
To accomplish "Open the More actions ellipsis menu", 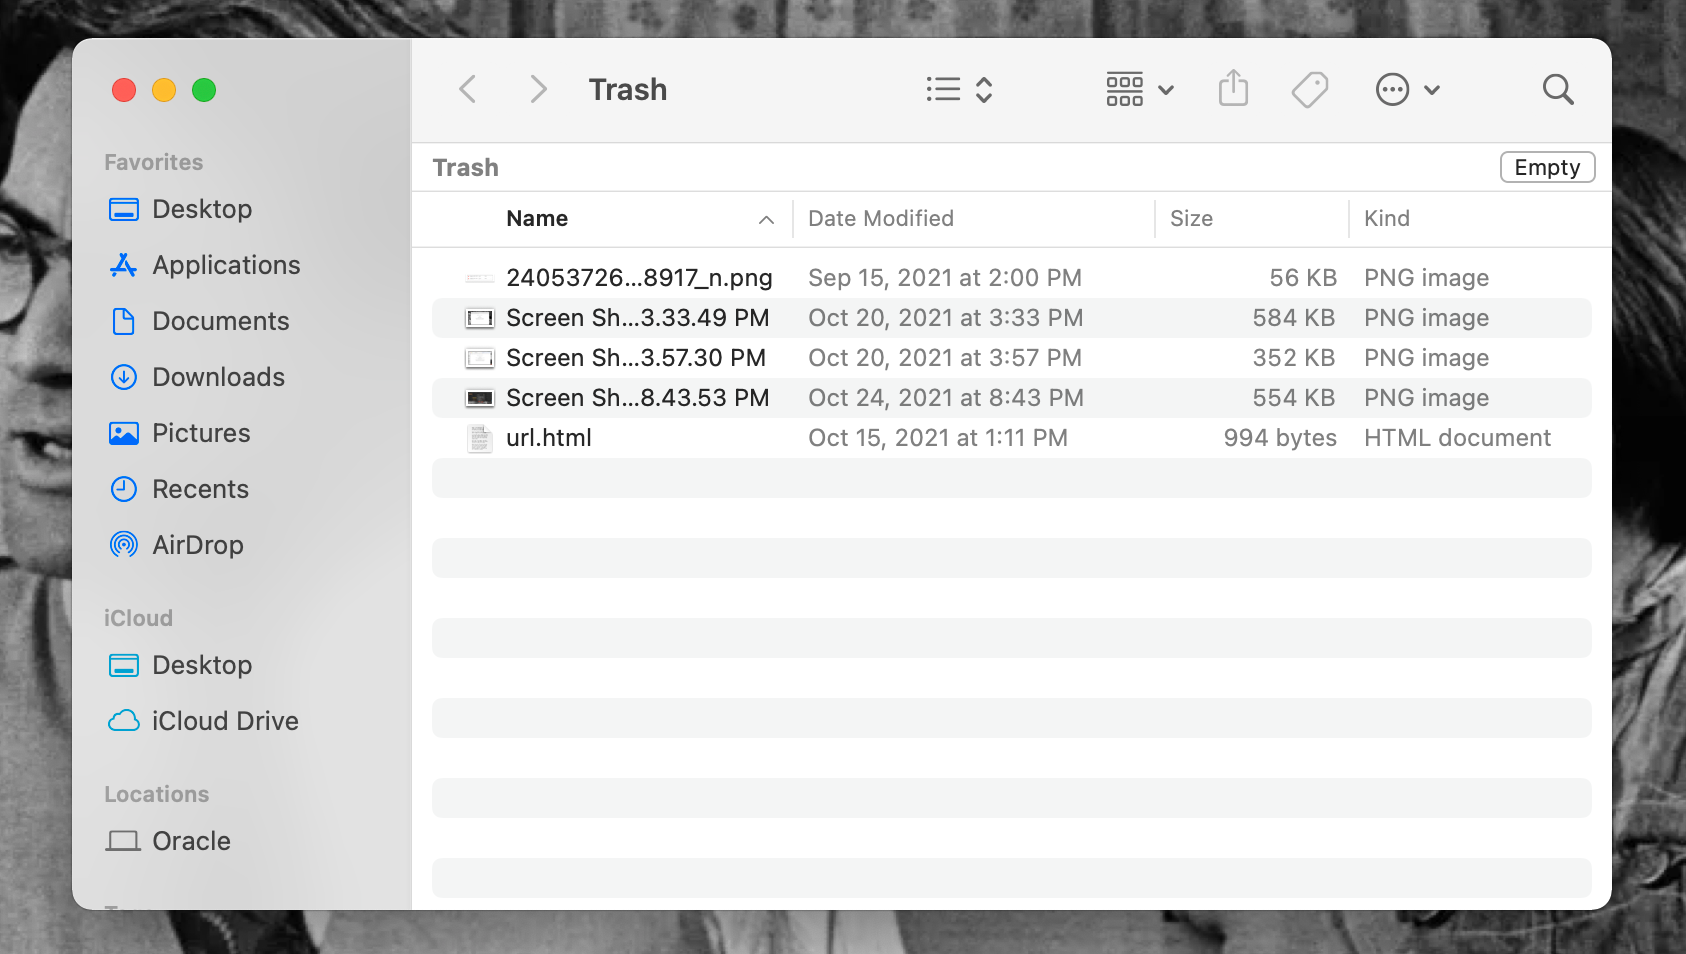I will (1407, 90).
